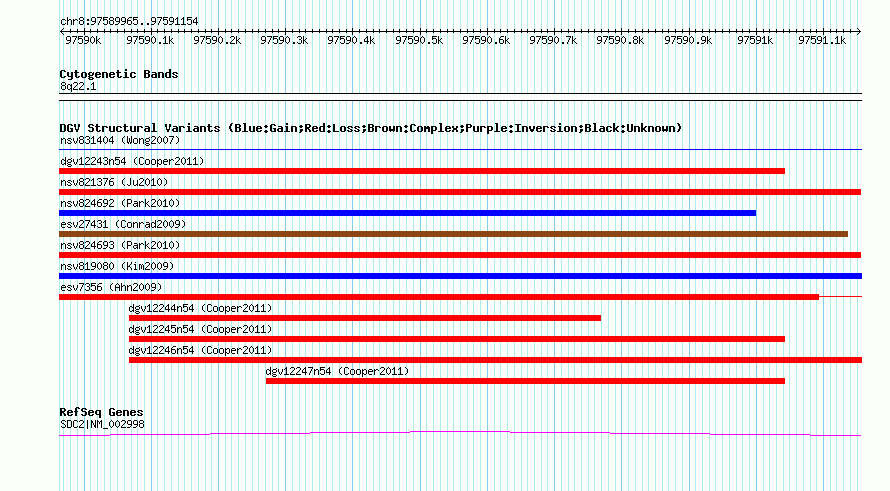Select the nsv819080 (Kim2009) label
The image size is (890, 491).
tap(117, 266)
